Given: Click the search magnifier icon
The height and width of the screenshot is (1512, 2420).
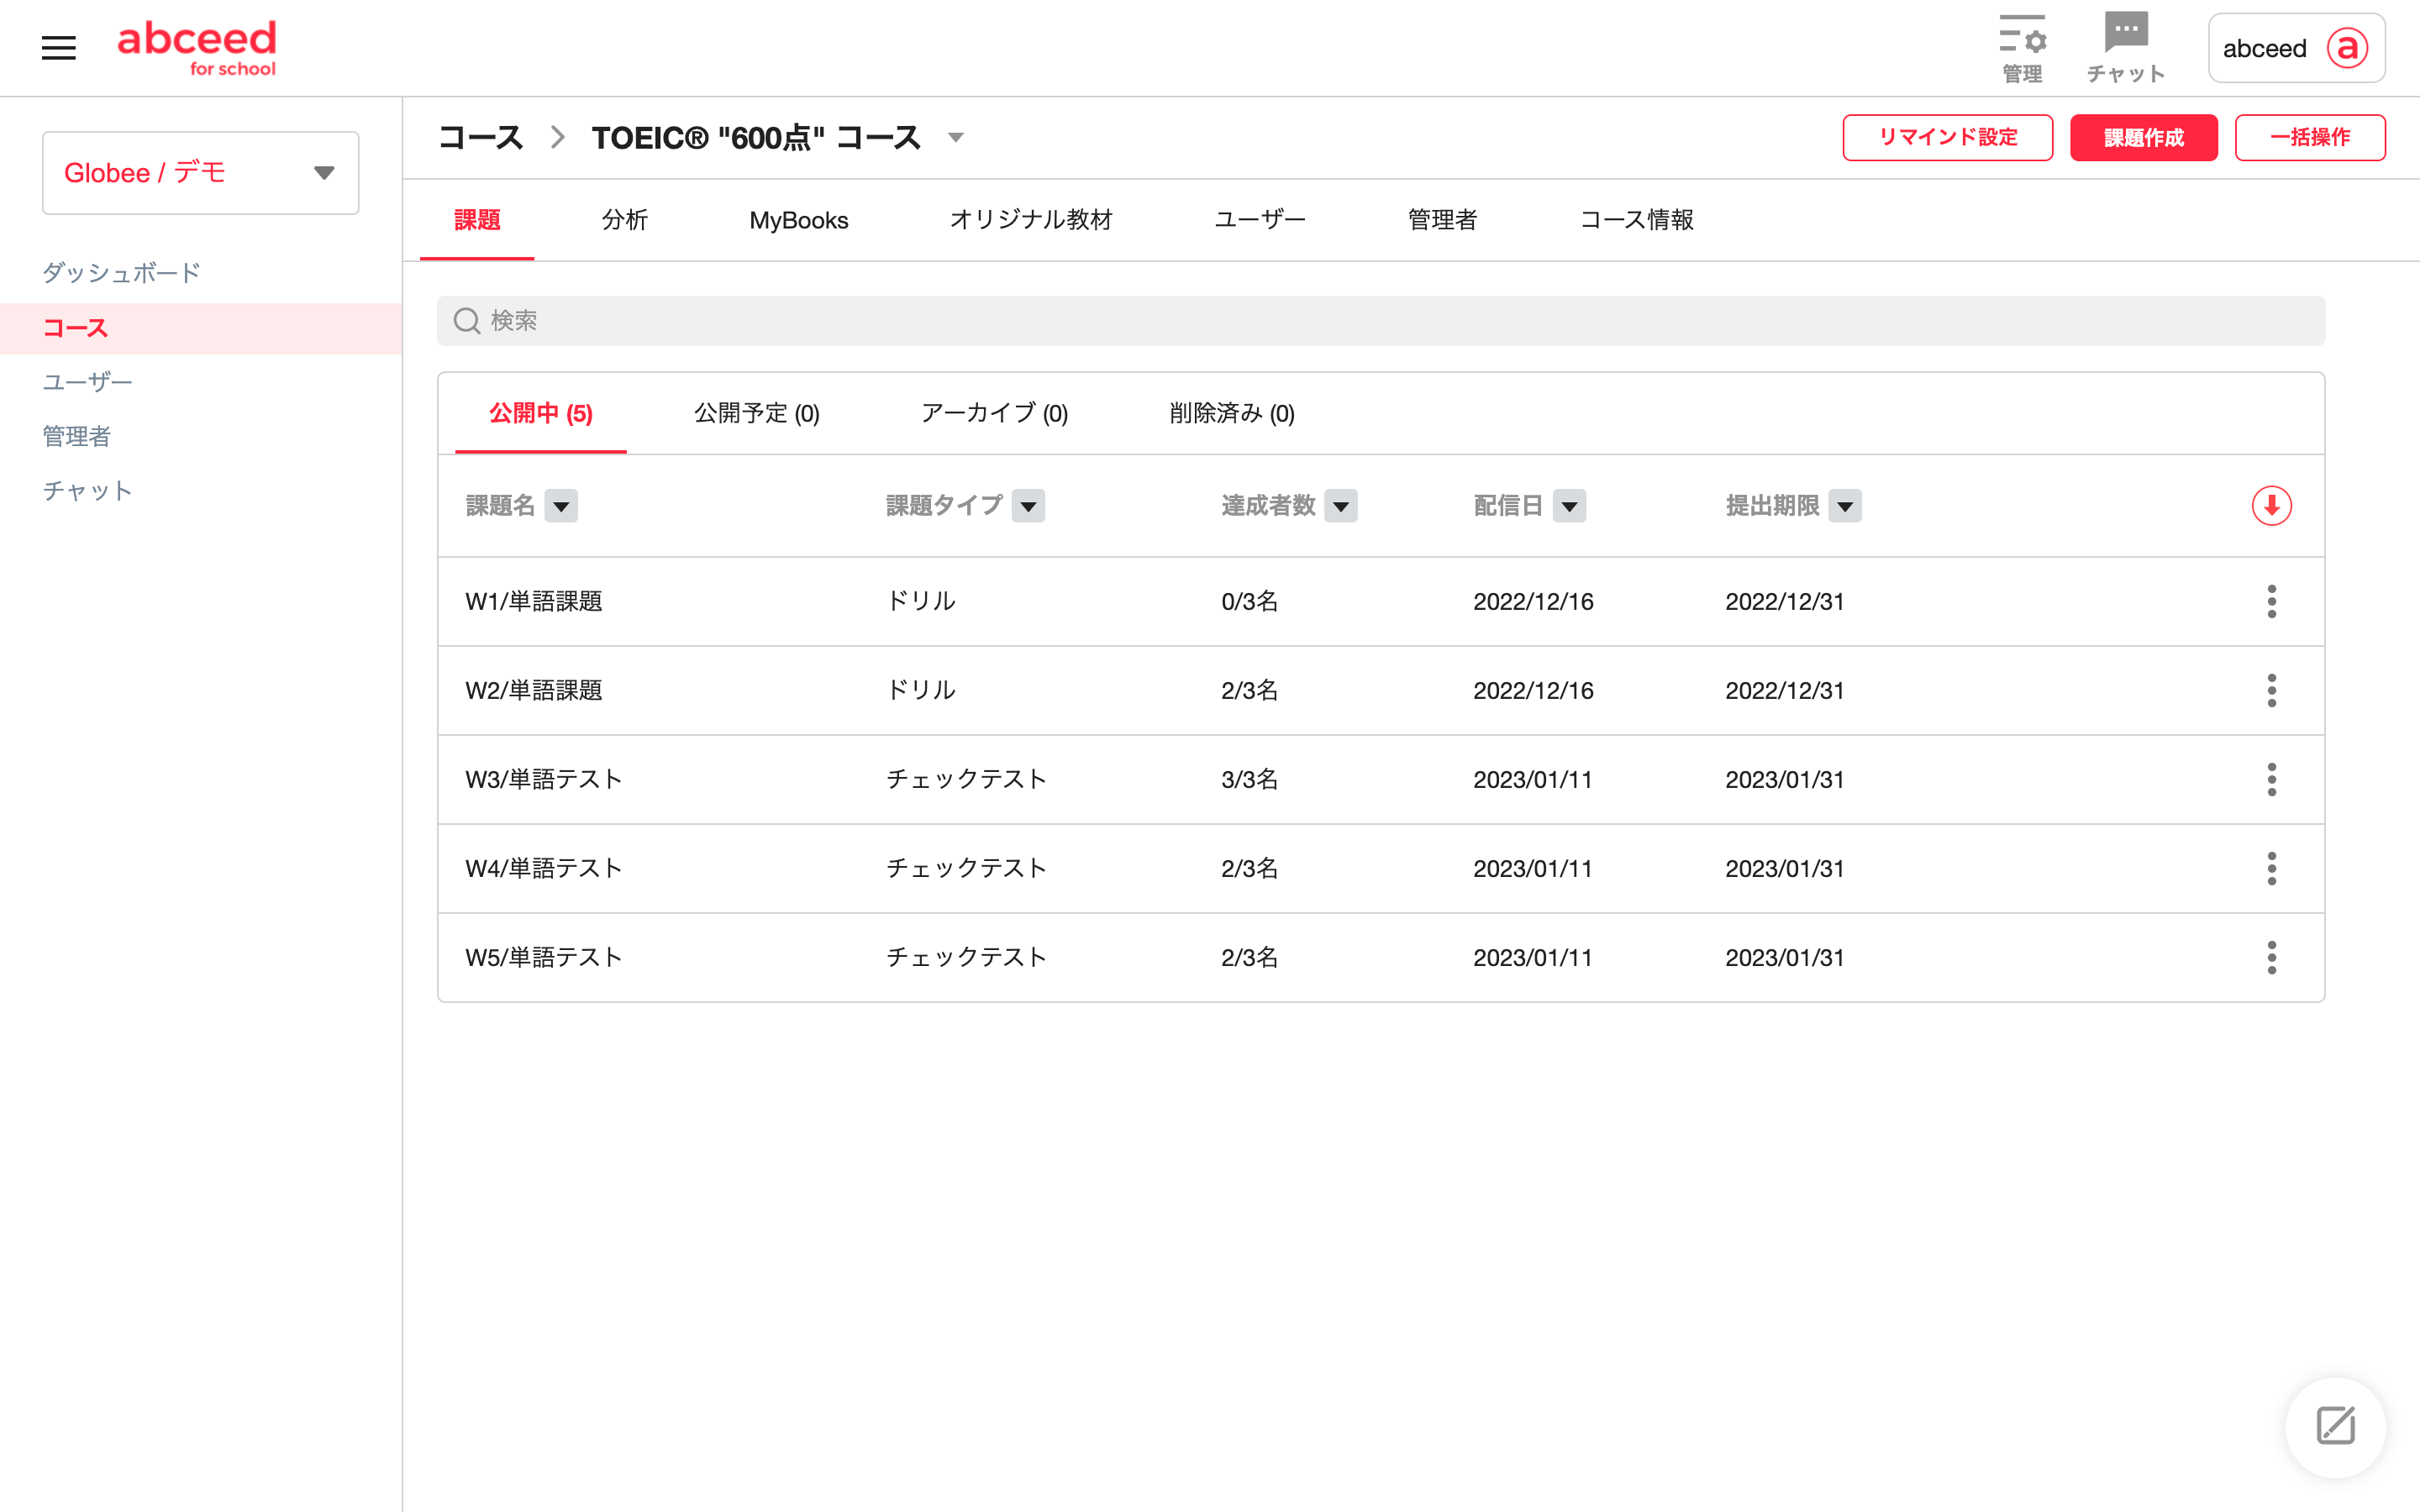Looking at the screenshot, I should click(467, 320).
